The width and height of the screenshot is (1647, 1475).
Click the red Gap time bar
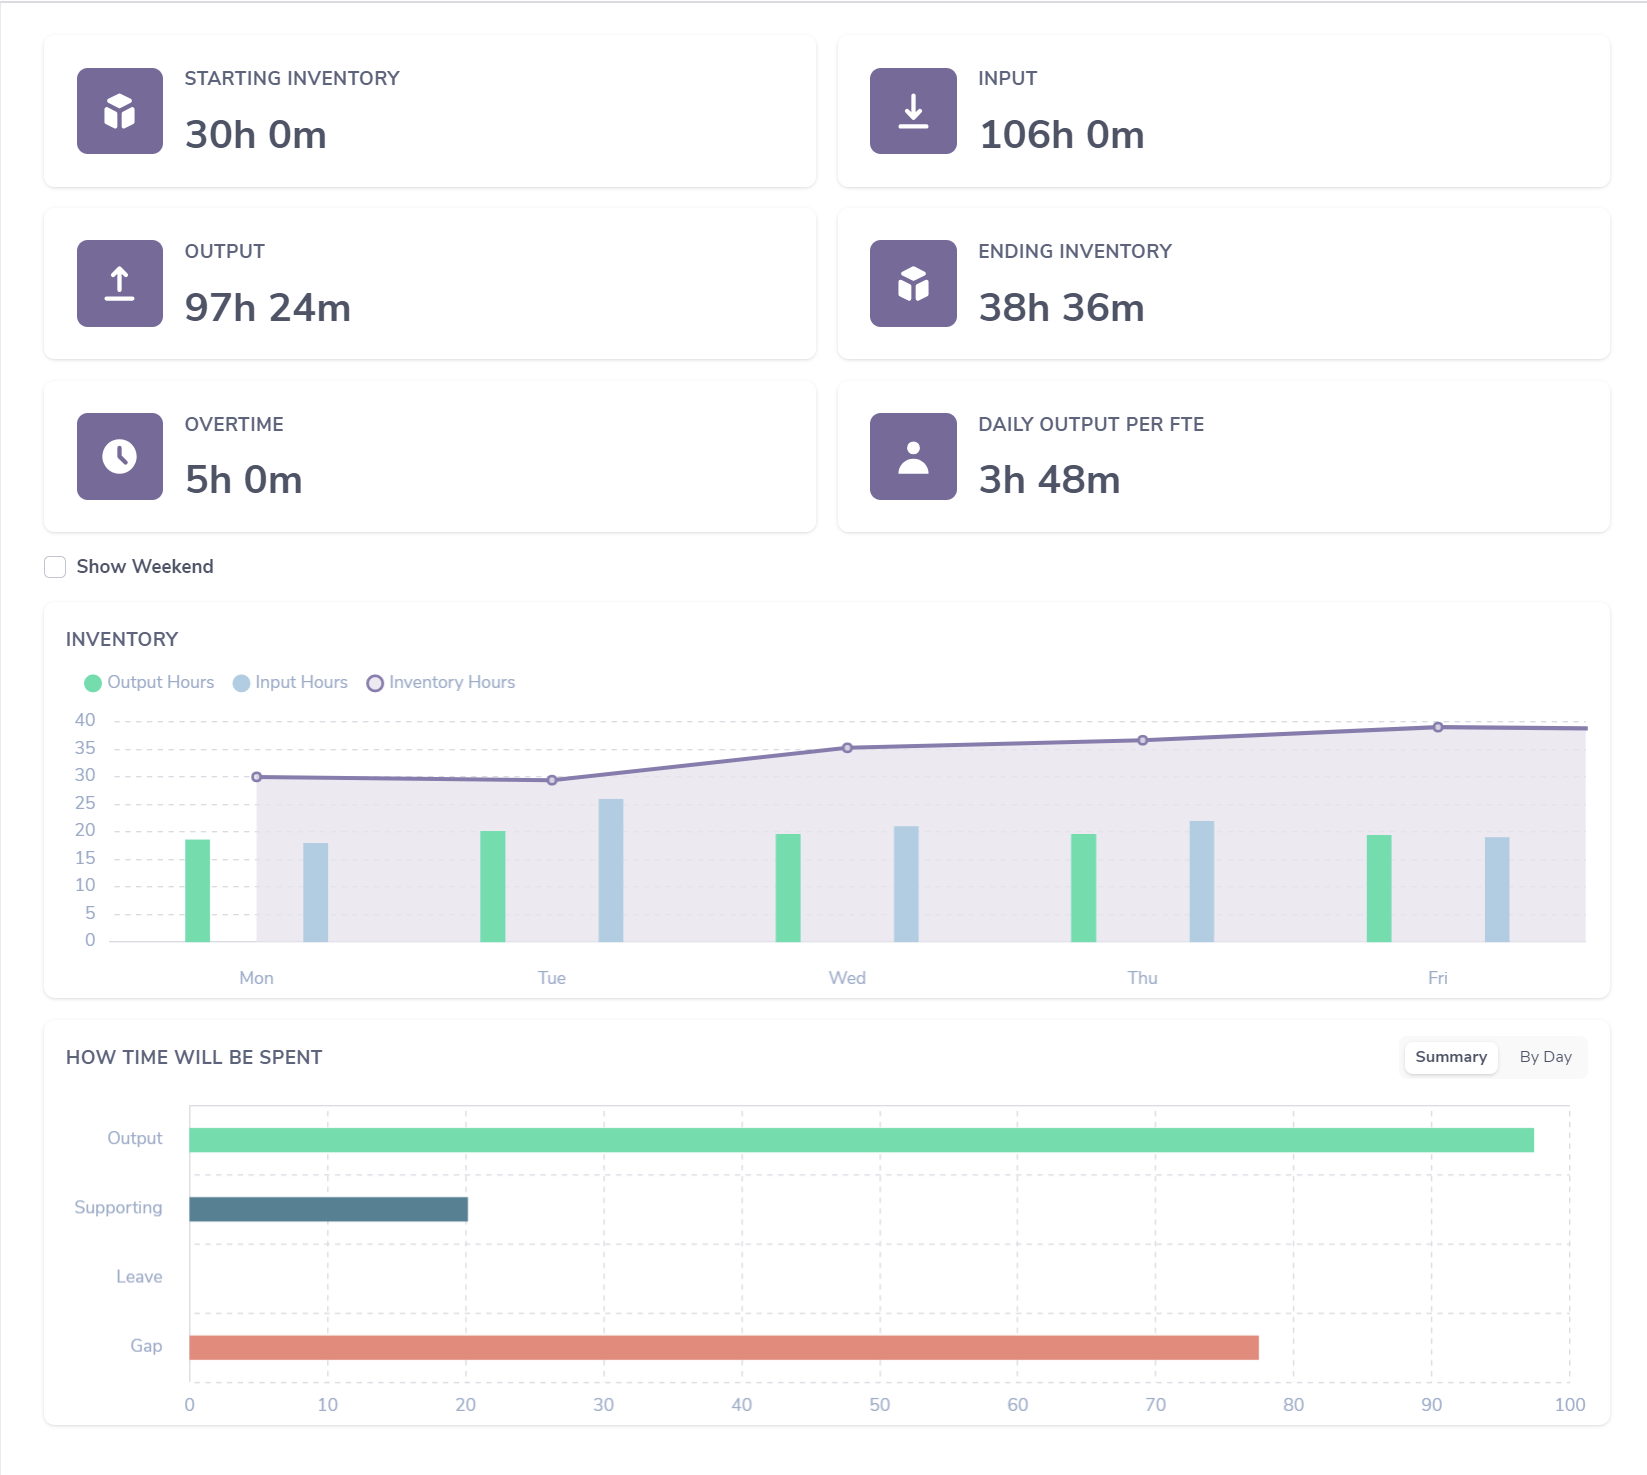[724, 1348]
